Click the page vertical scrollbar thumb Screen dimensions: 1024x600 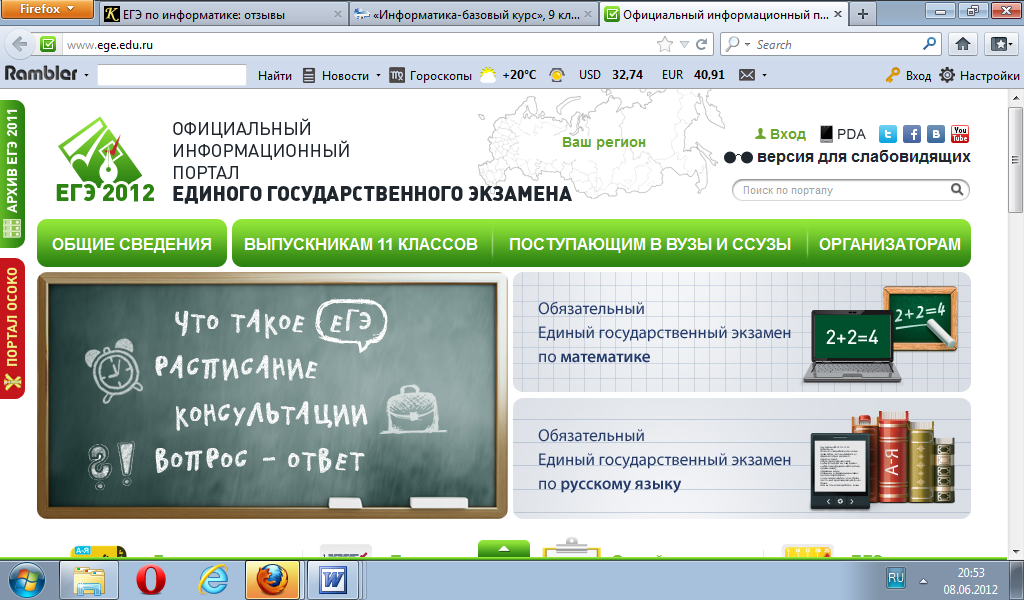pyautogui.click(x=1015, y=160)
